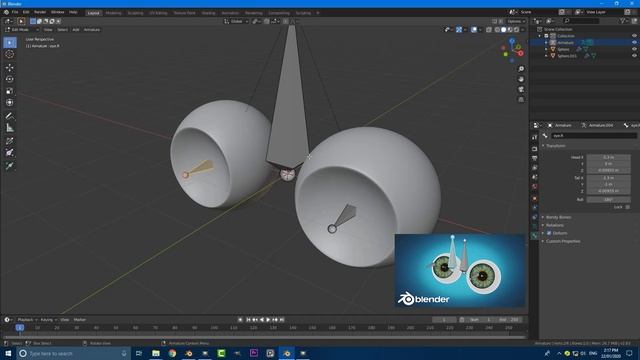The height and width of the screenshot is (360, 640).
Task: Choose the Move tool
Action: click(10, 67)
